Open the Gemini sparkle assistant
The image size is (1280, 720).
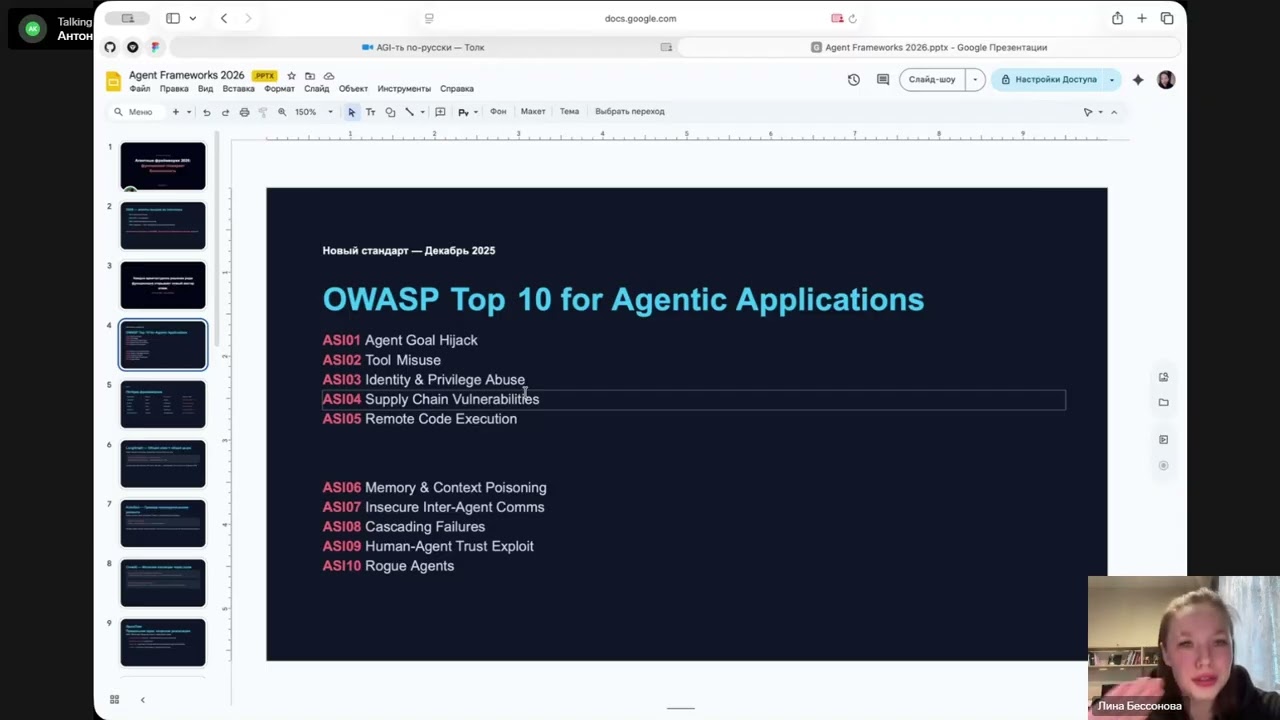tap(1138, 80)
